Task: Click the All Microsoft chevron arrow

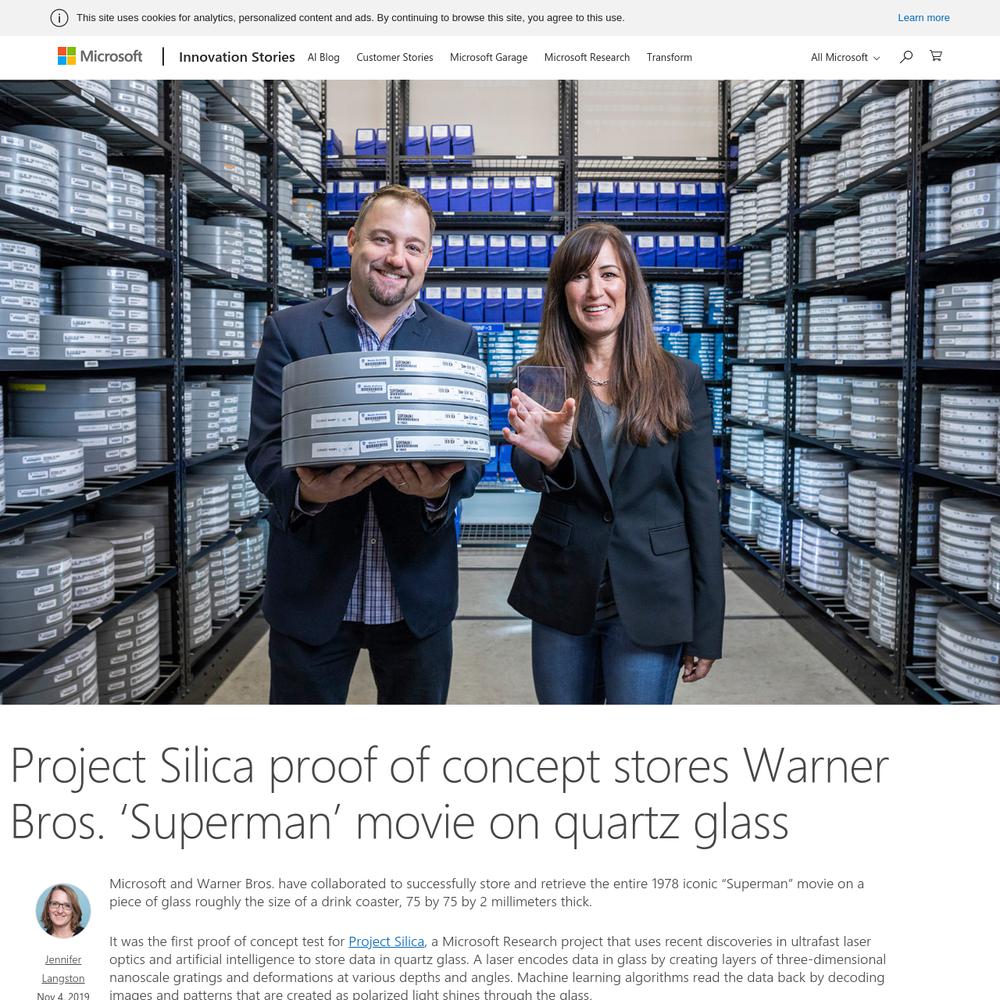Action: pyautogui.click(x=876, y=58)
